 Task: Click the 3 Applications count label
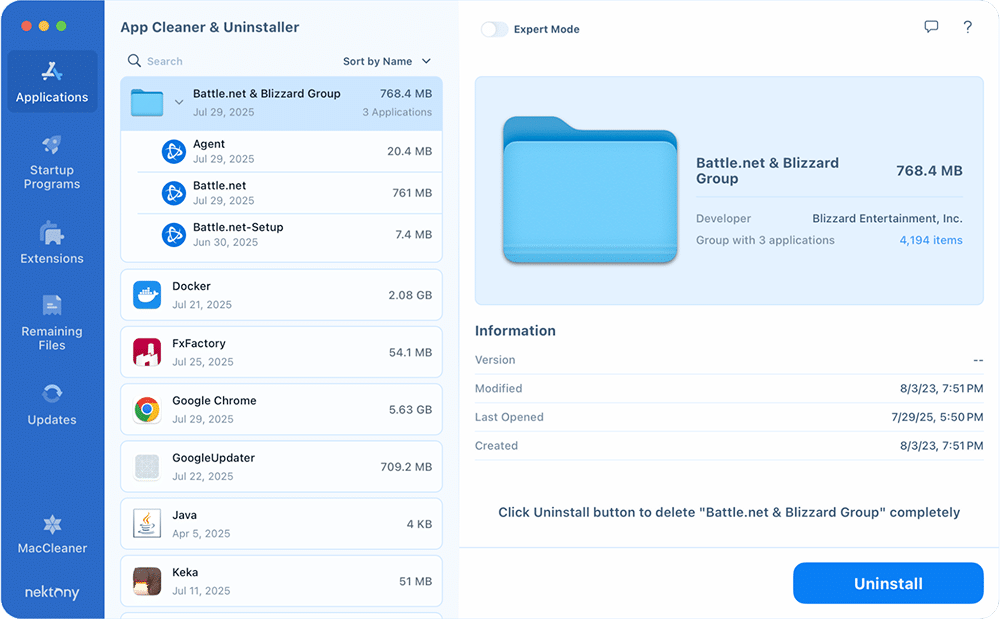click(397, 112)
